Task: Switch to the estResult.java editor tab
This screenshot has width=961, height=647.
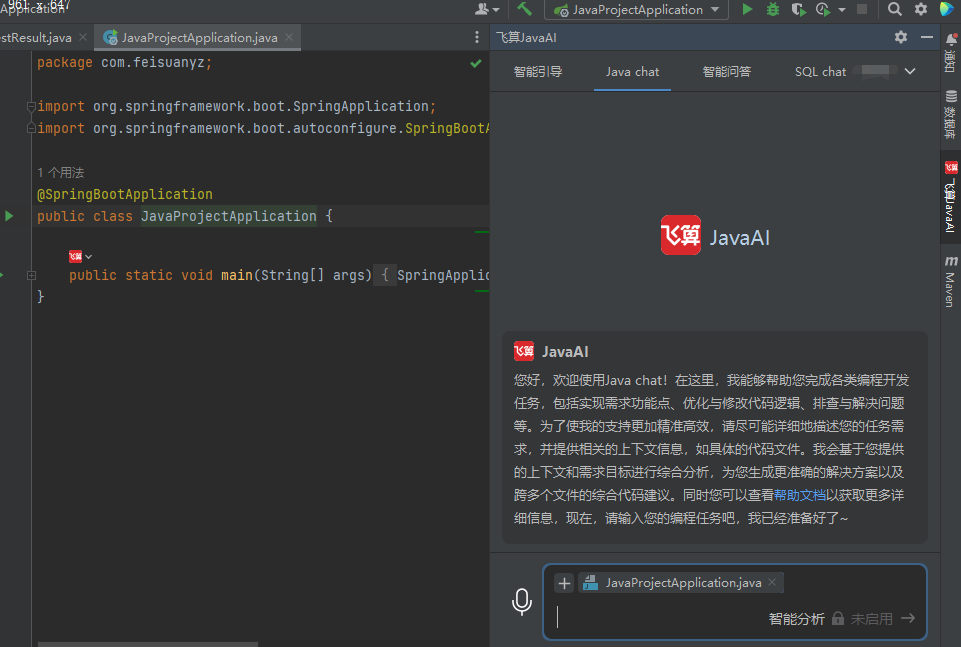Action: point(36,37)
